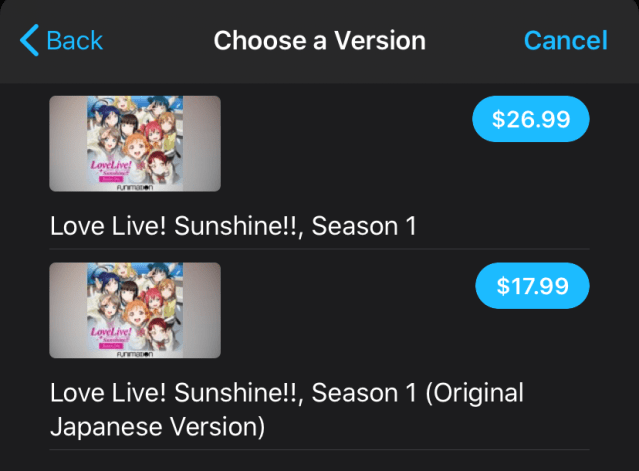Click the Funimation logo on the second thumbnail

tap(136, 352)
